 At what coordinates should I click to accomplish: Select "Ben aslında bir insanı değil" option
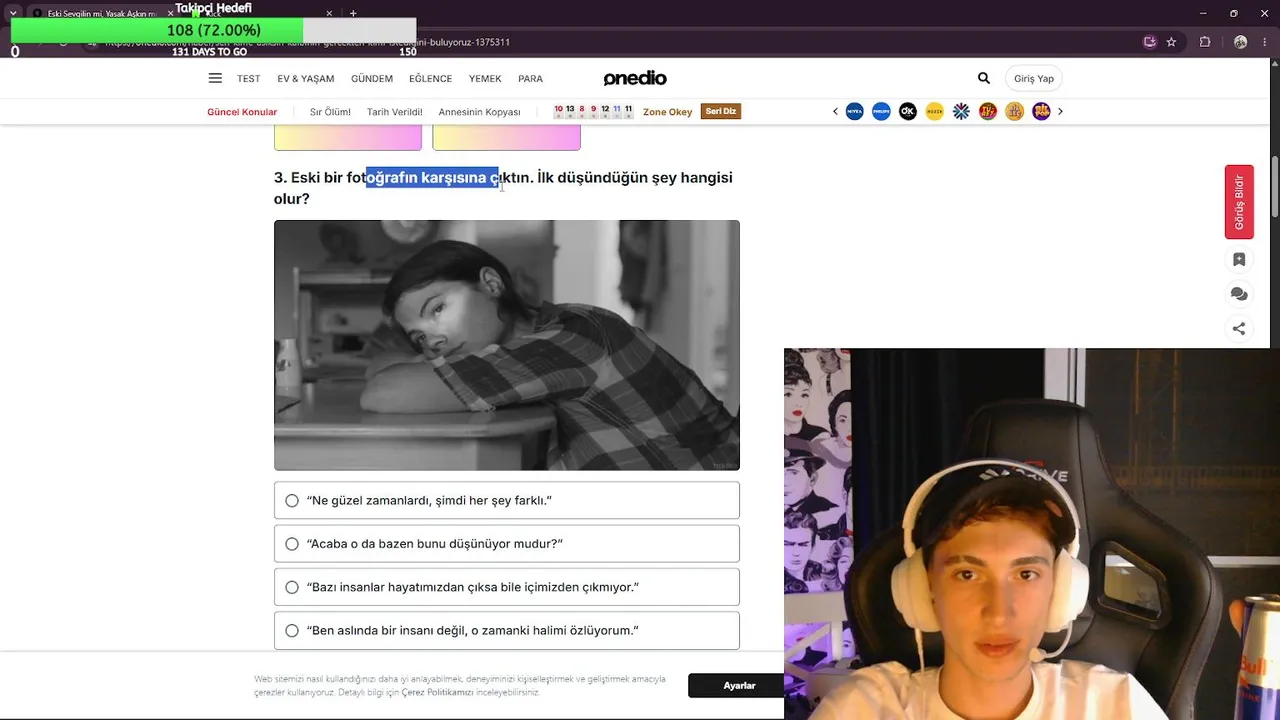[507, 631]
